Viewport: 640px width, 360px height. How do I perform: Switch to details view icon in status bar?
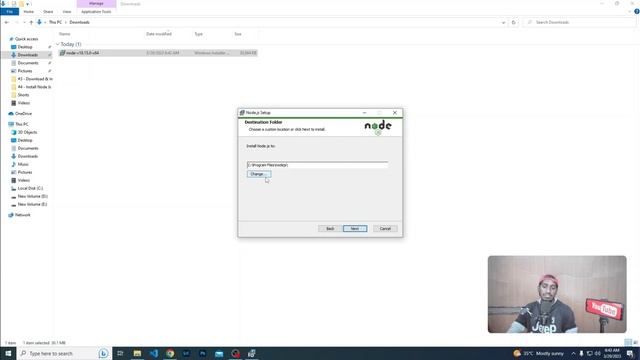click(x=628, y=342)
